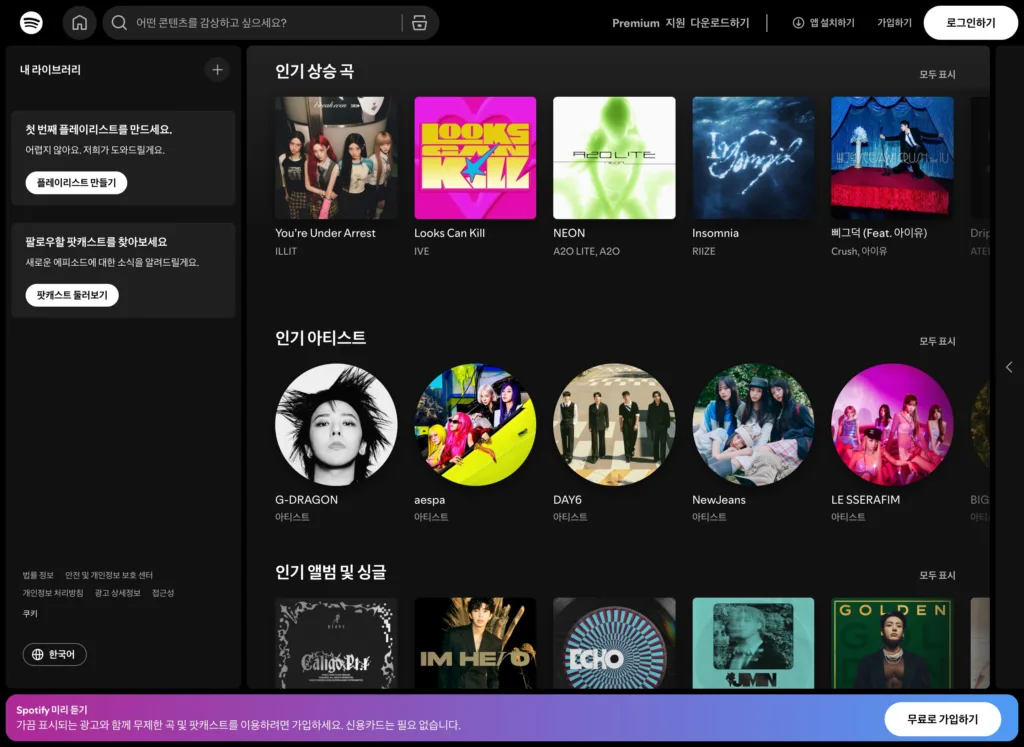Click the download icon beside 앱 설치하기
The image size is (1024, 747).
798,23
